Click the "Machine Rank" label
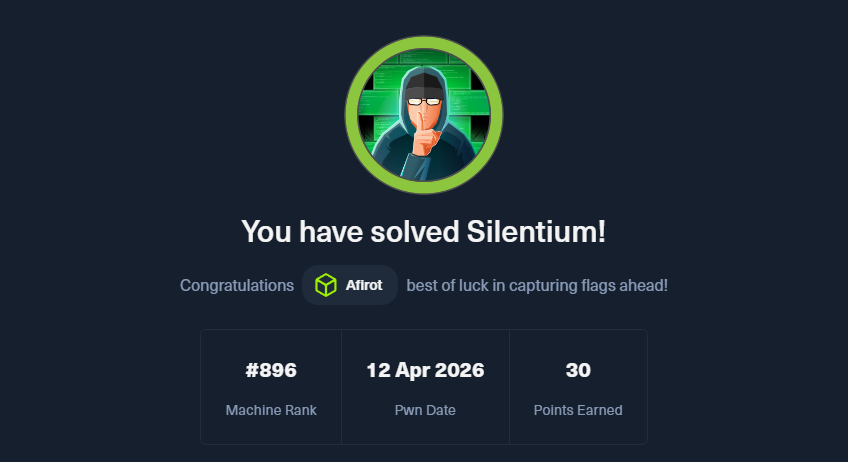The height and width of the screenshot is (462, 848). coord(271,410)
